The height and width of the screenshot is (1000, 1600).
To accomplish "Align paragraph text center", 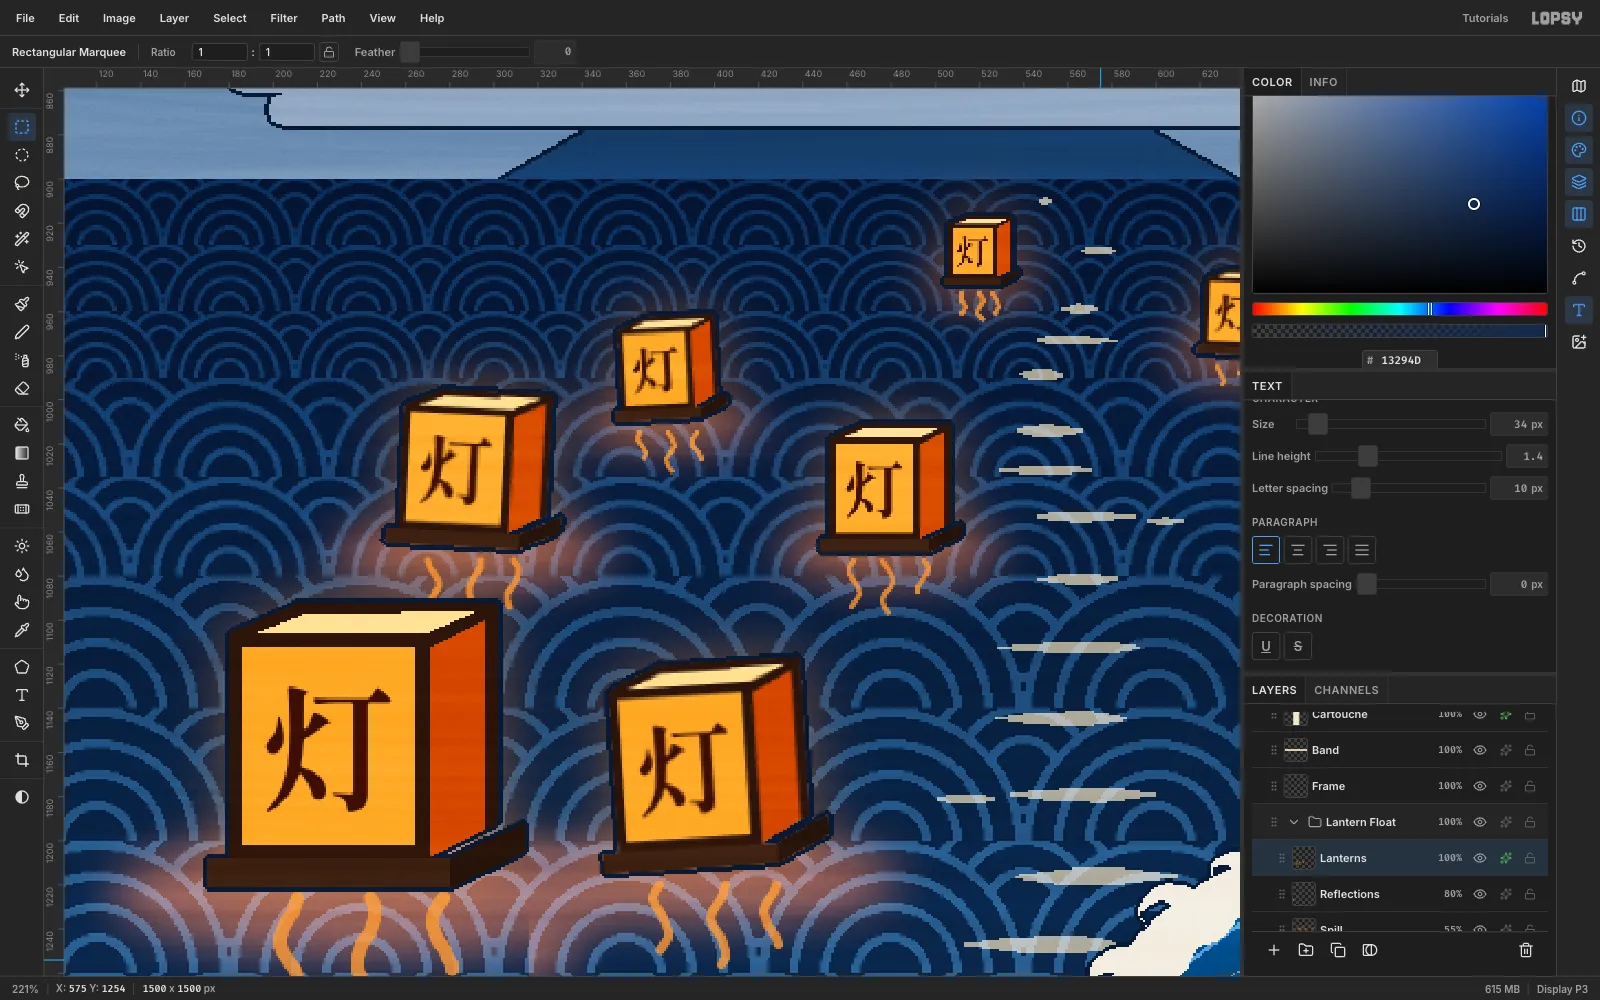I will coord(1298,550).
